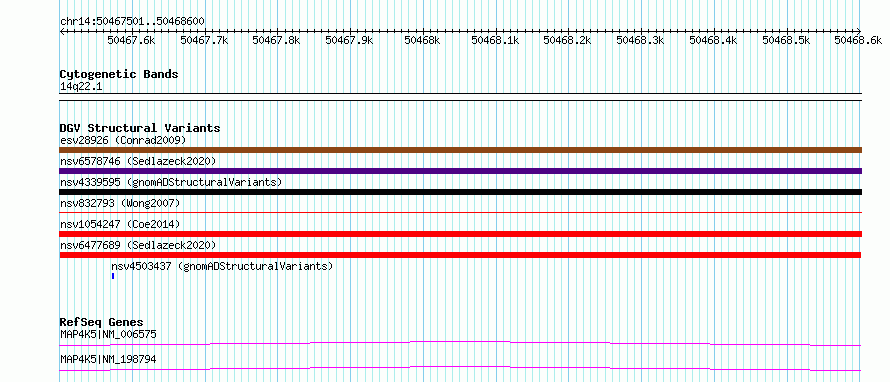Click the RefSeq Genes track title
890x382 pixels.
101,322
